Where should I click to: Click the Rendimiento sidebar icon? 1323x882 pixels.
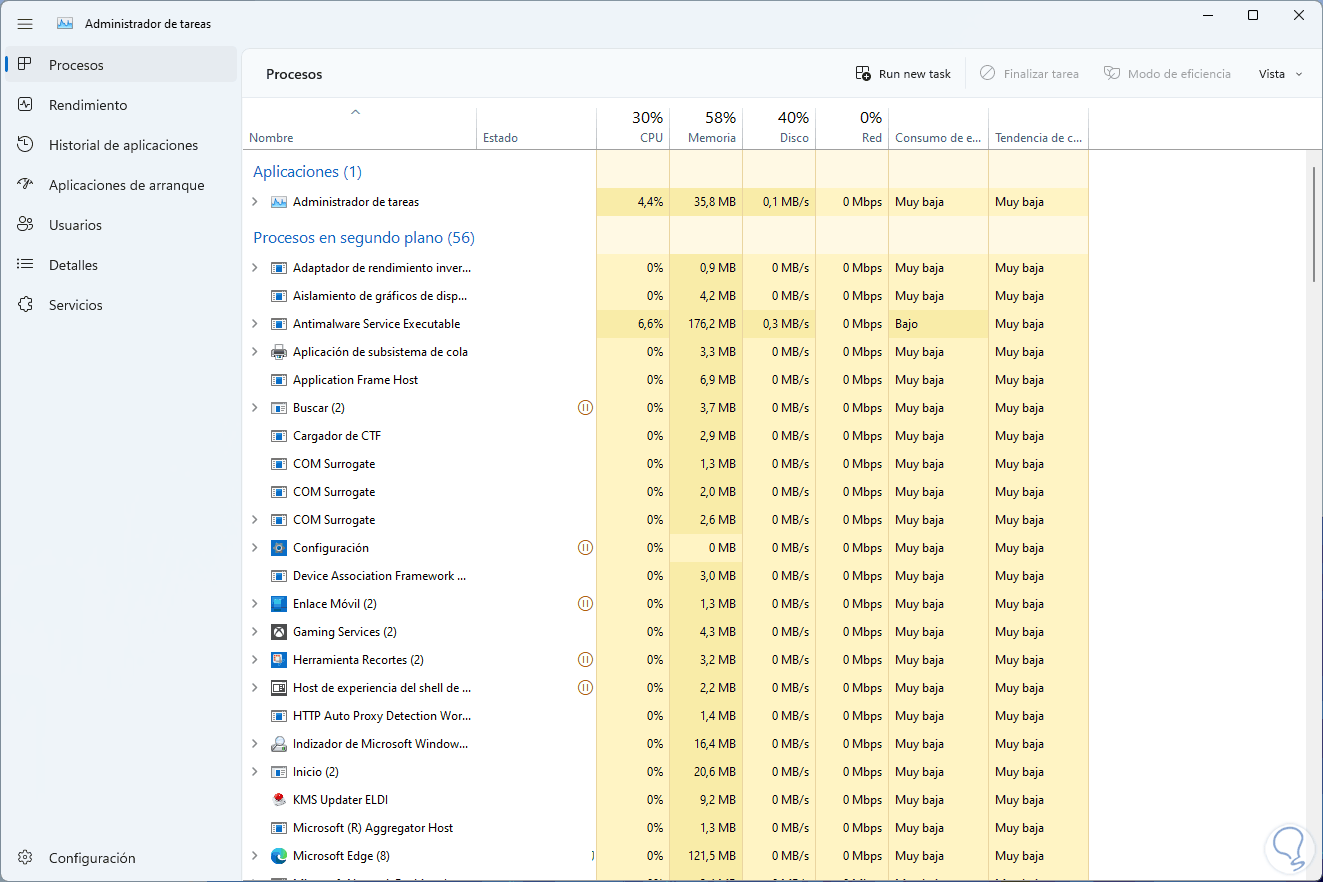click(x=27, y=105)
